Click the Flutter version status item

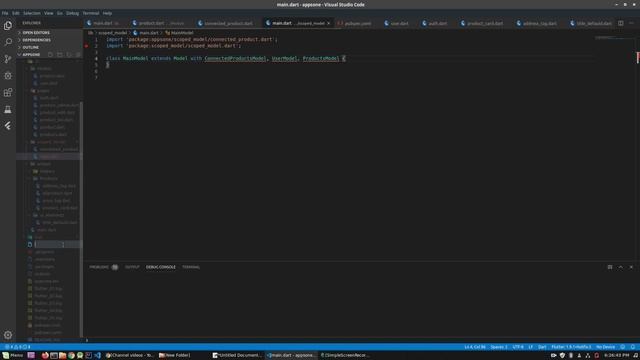click(571, 347)
